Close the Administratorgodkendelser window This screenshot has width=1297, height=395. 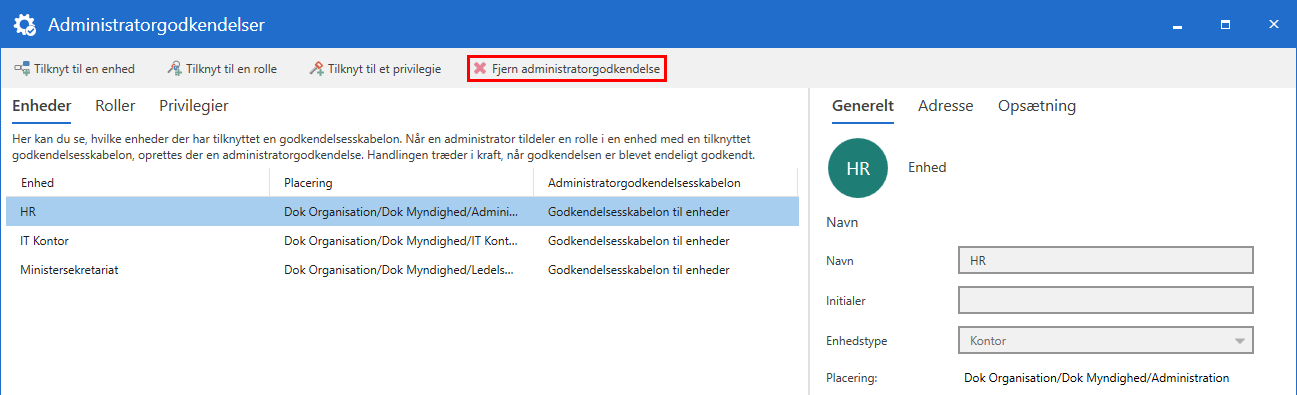[x=1273, y=24]
